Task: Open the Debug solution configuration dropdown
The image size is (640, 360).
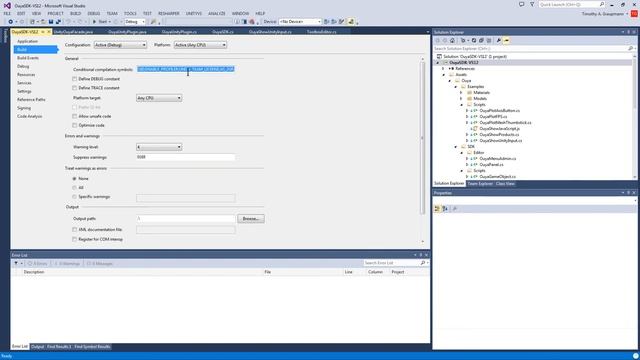Action: (135, 22)
